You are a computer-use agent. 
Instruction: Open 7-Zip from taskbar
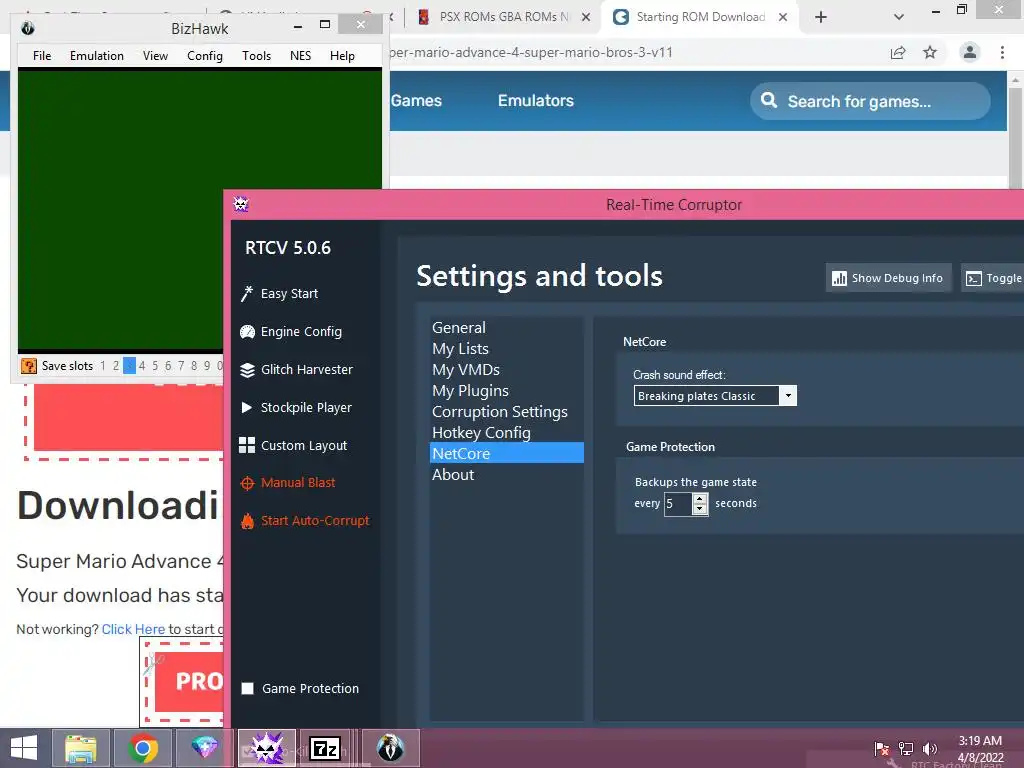pos(325,748)
